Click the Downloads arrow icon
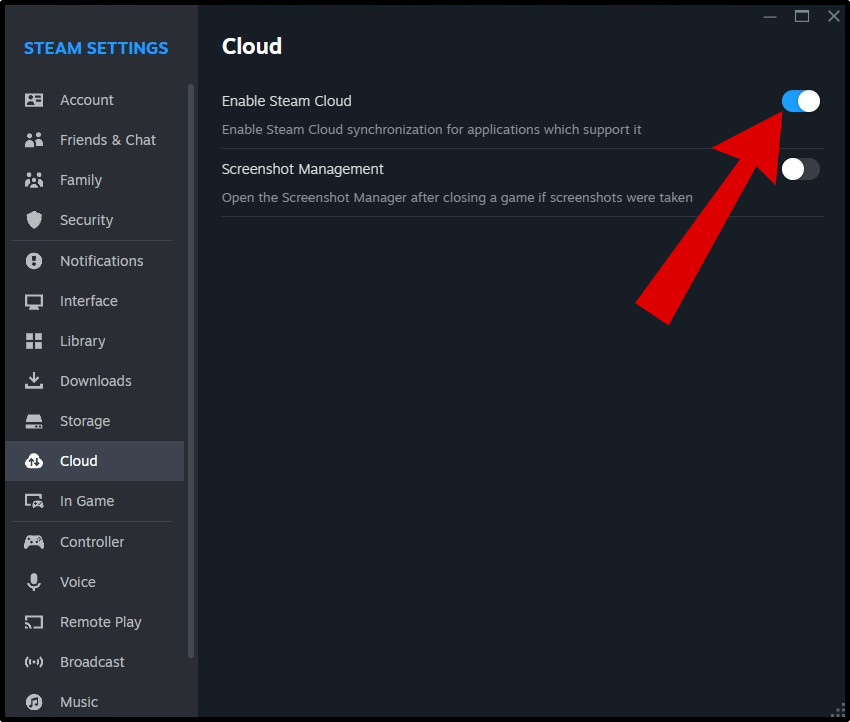 click(x=34, y=381)
